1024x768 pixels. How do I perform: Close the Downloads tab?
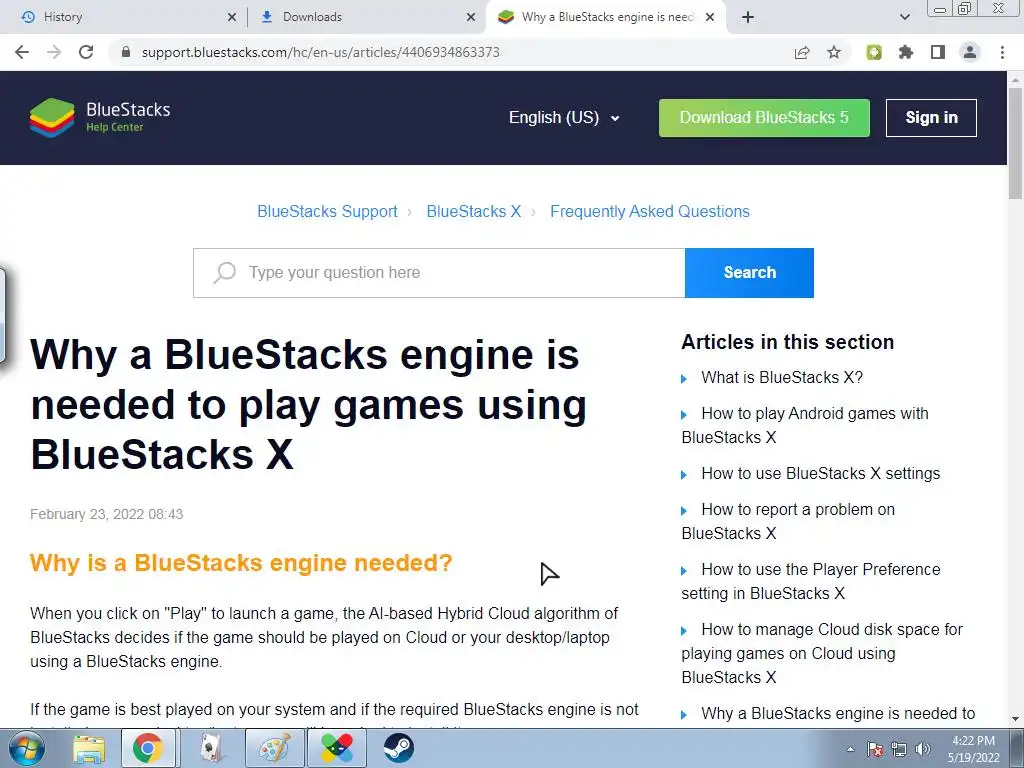click(x=471, y=18)
